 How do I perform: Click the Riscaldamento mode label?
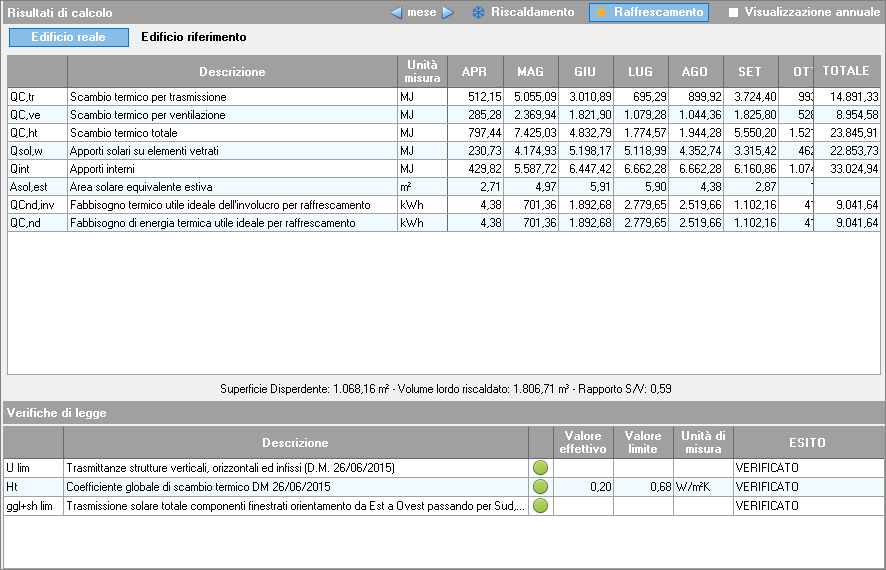(532, 13)
